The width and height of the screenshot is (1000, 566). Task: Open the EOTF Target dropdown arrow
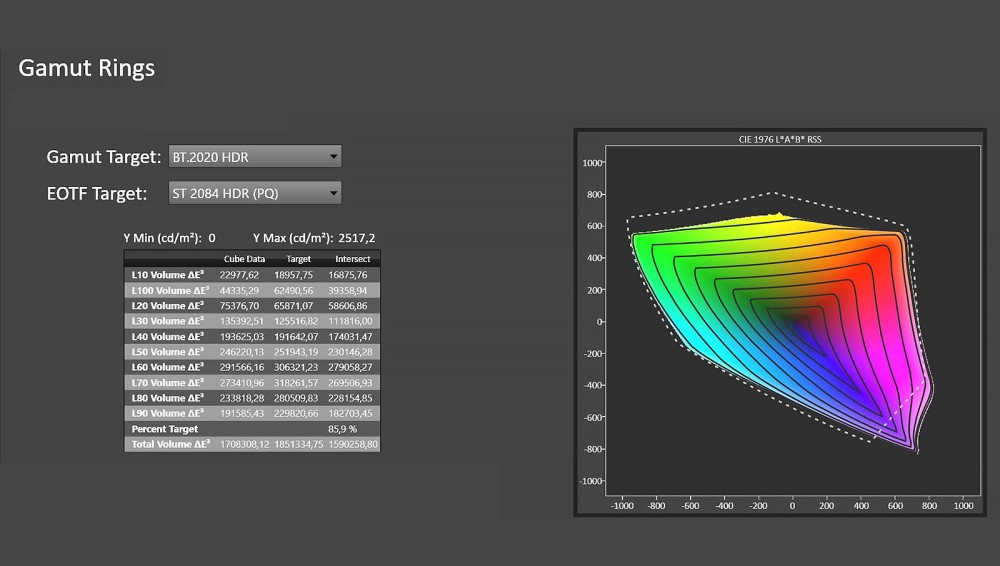tap(333, 193)
